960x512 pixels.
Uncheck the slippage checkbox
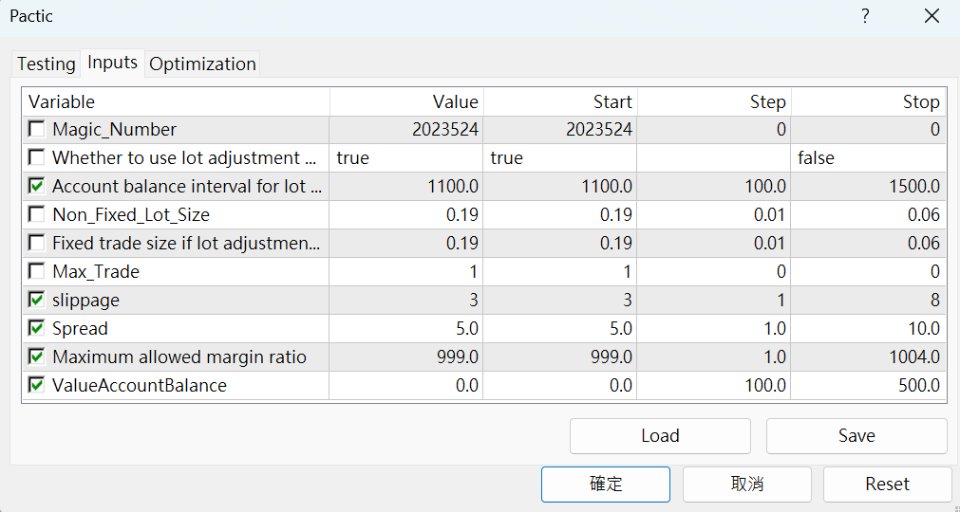pyautogui.click(x=37, y=299)
